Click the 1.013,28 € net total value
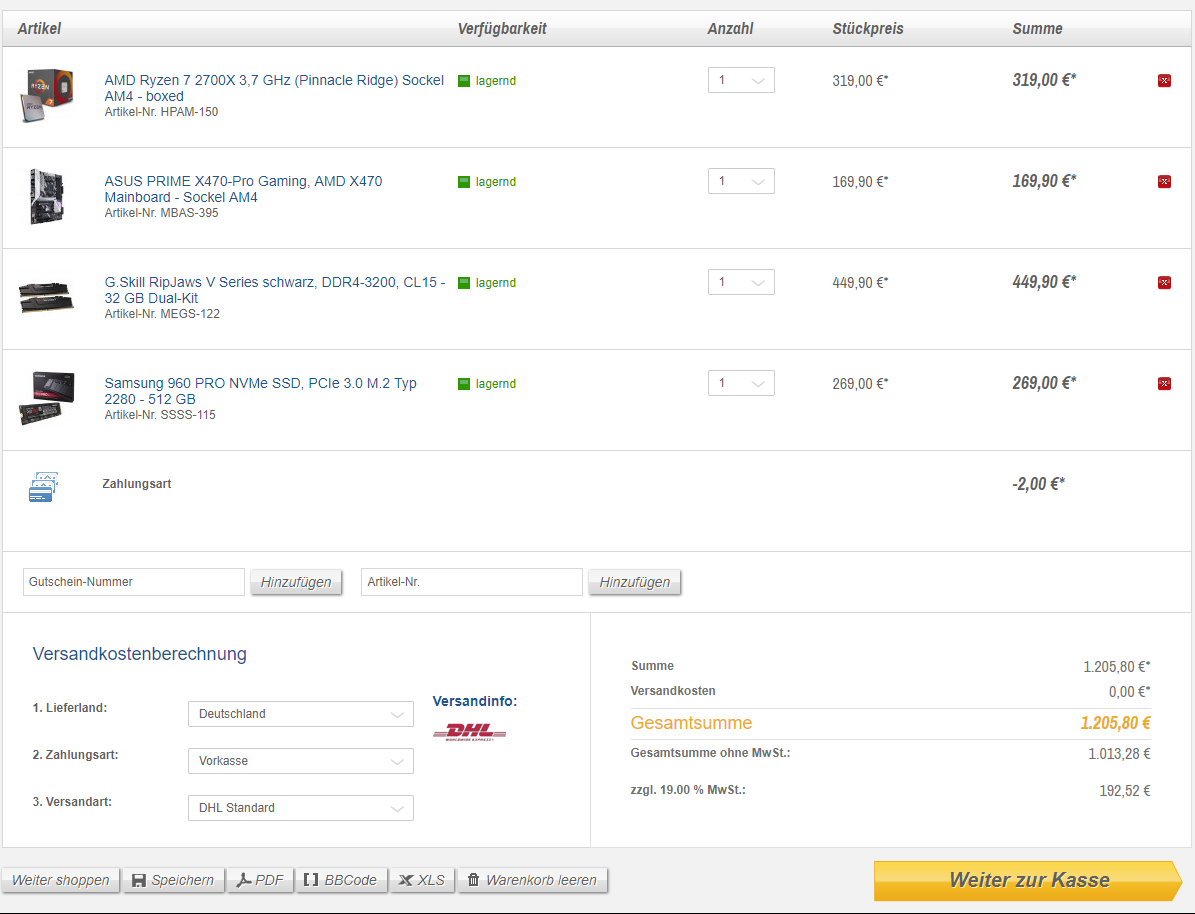This screenshot has width=1195, height=914. coord(1119,754)
